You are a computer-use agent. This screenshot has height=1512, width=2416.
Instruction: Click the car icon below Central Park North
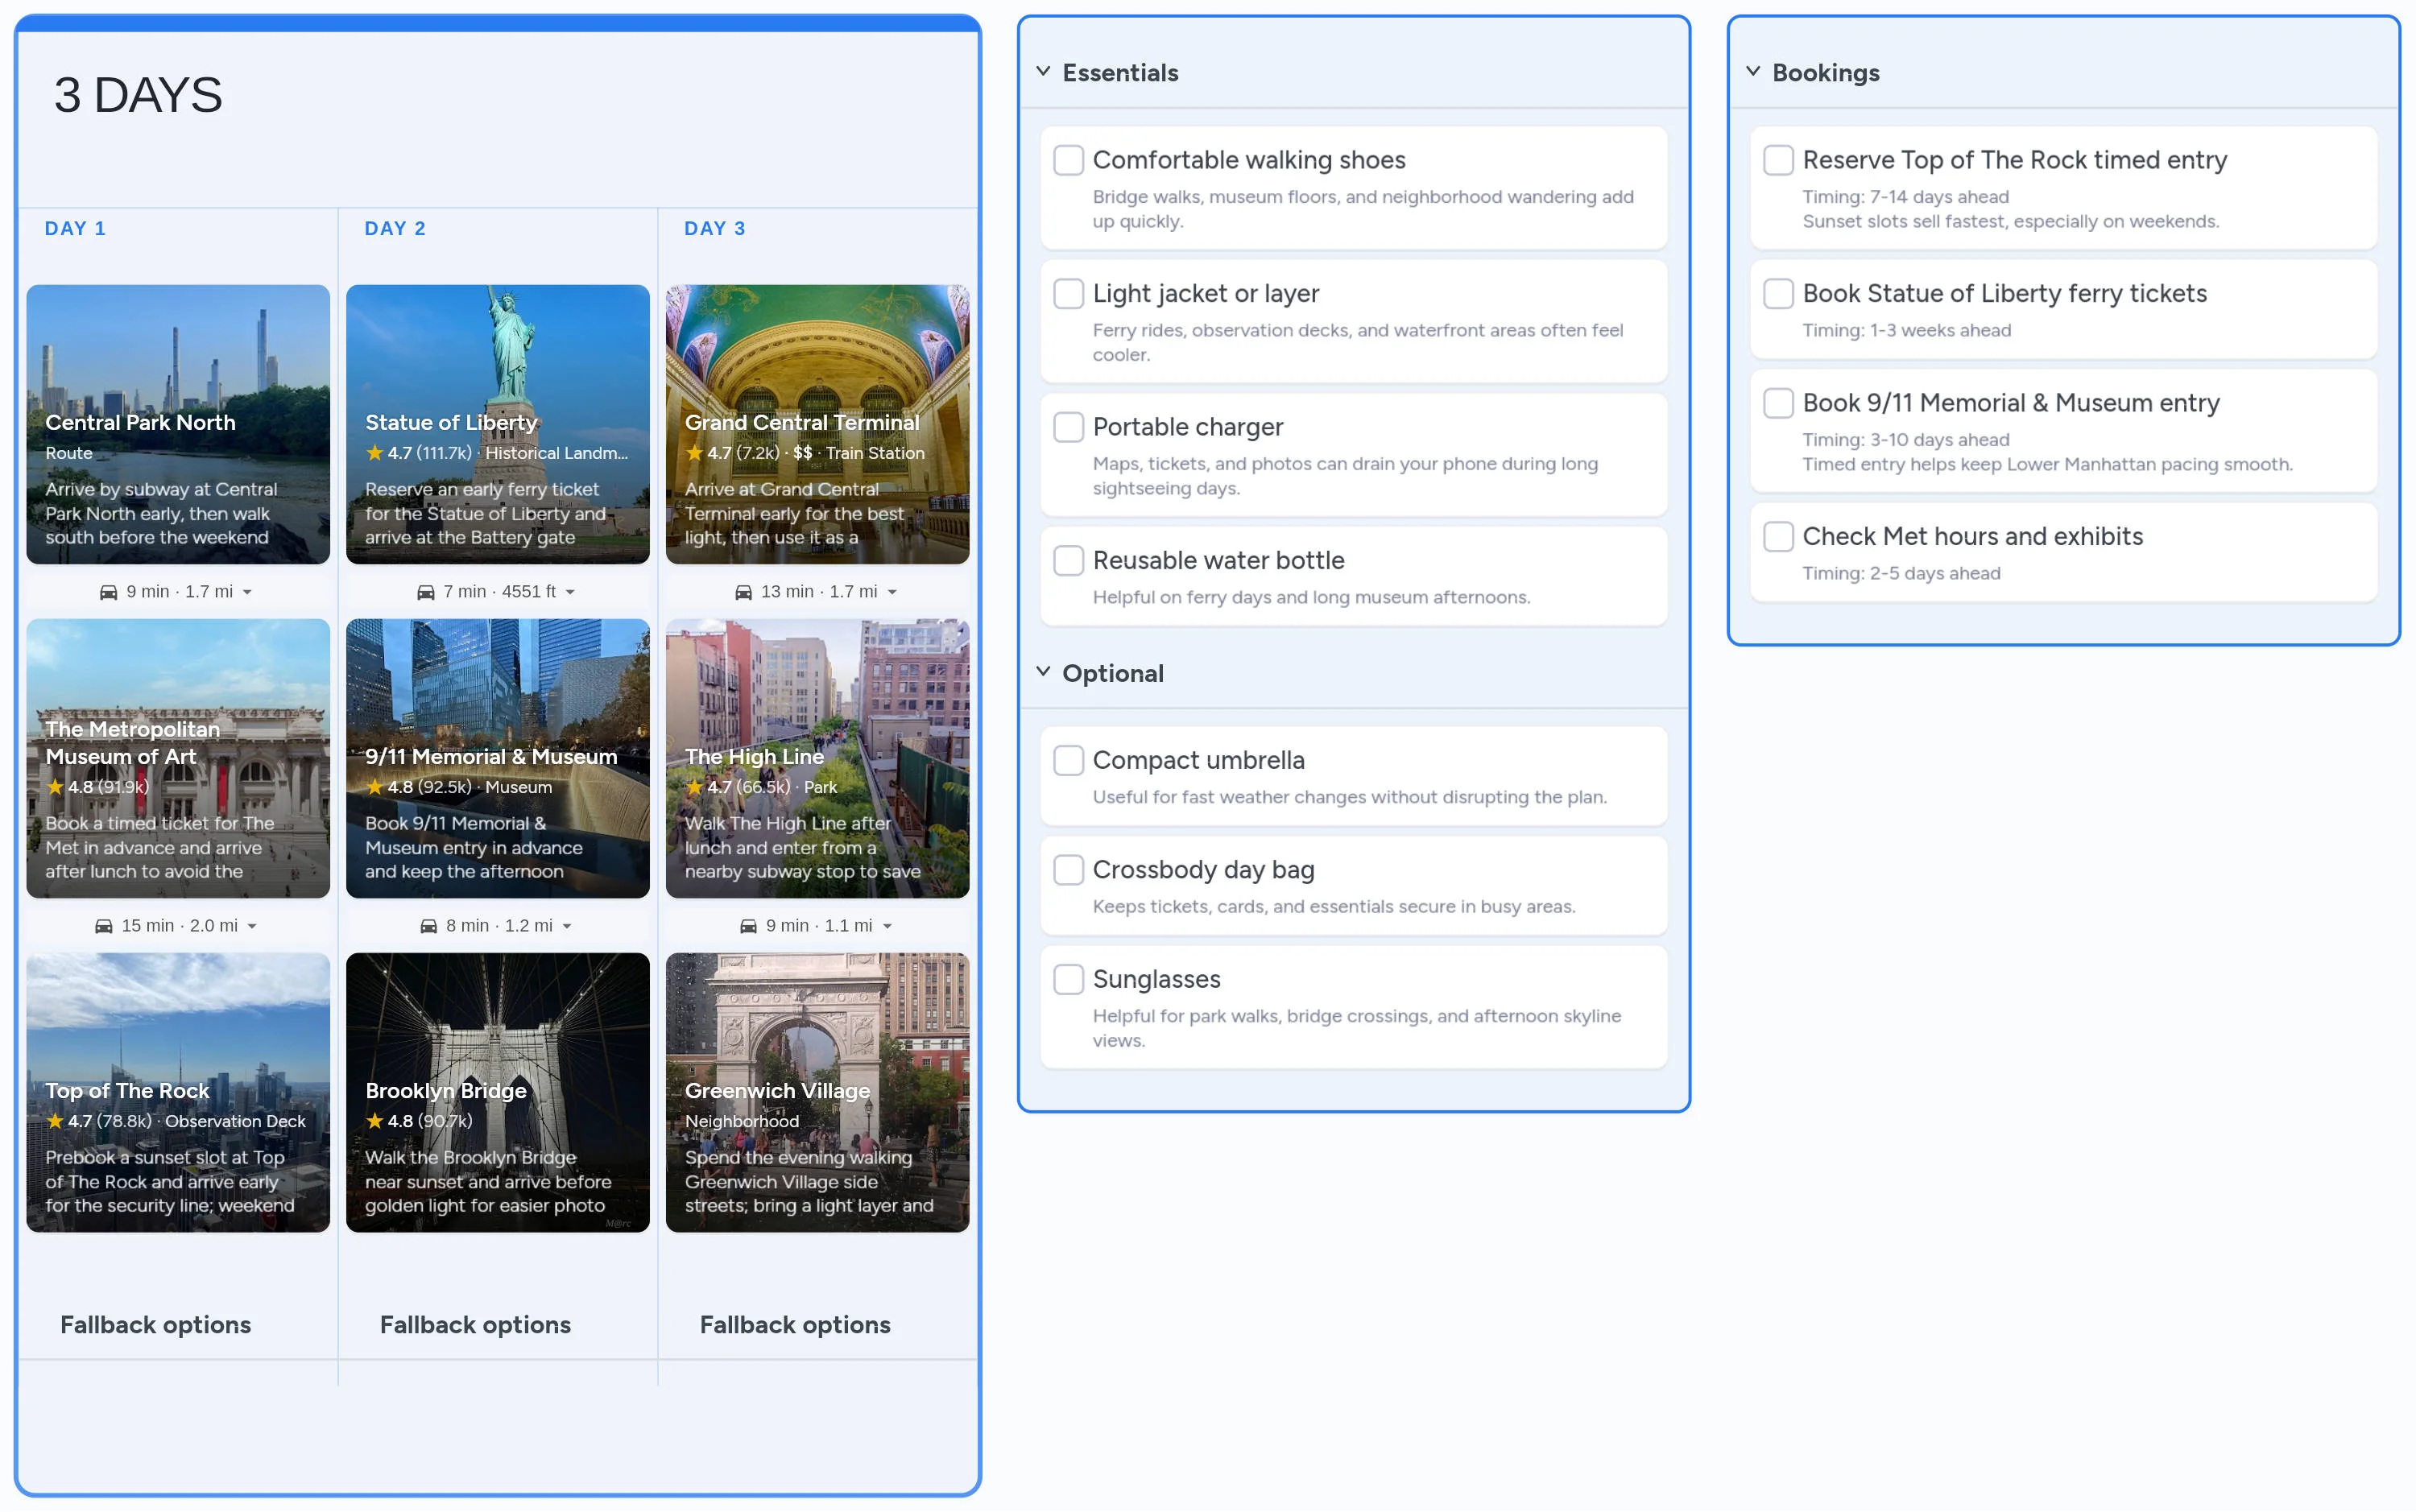click(x=110, y=591)
